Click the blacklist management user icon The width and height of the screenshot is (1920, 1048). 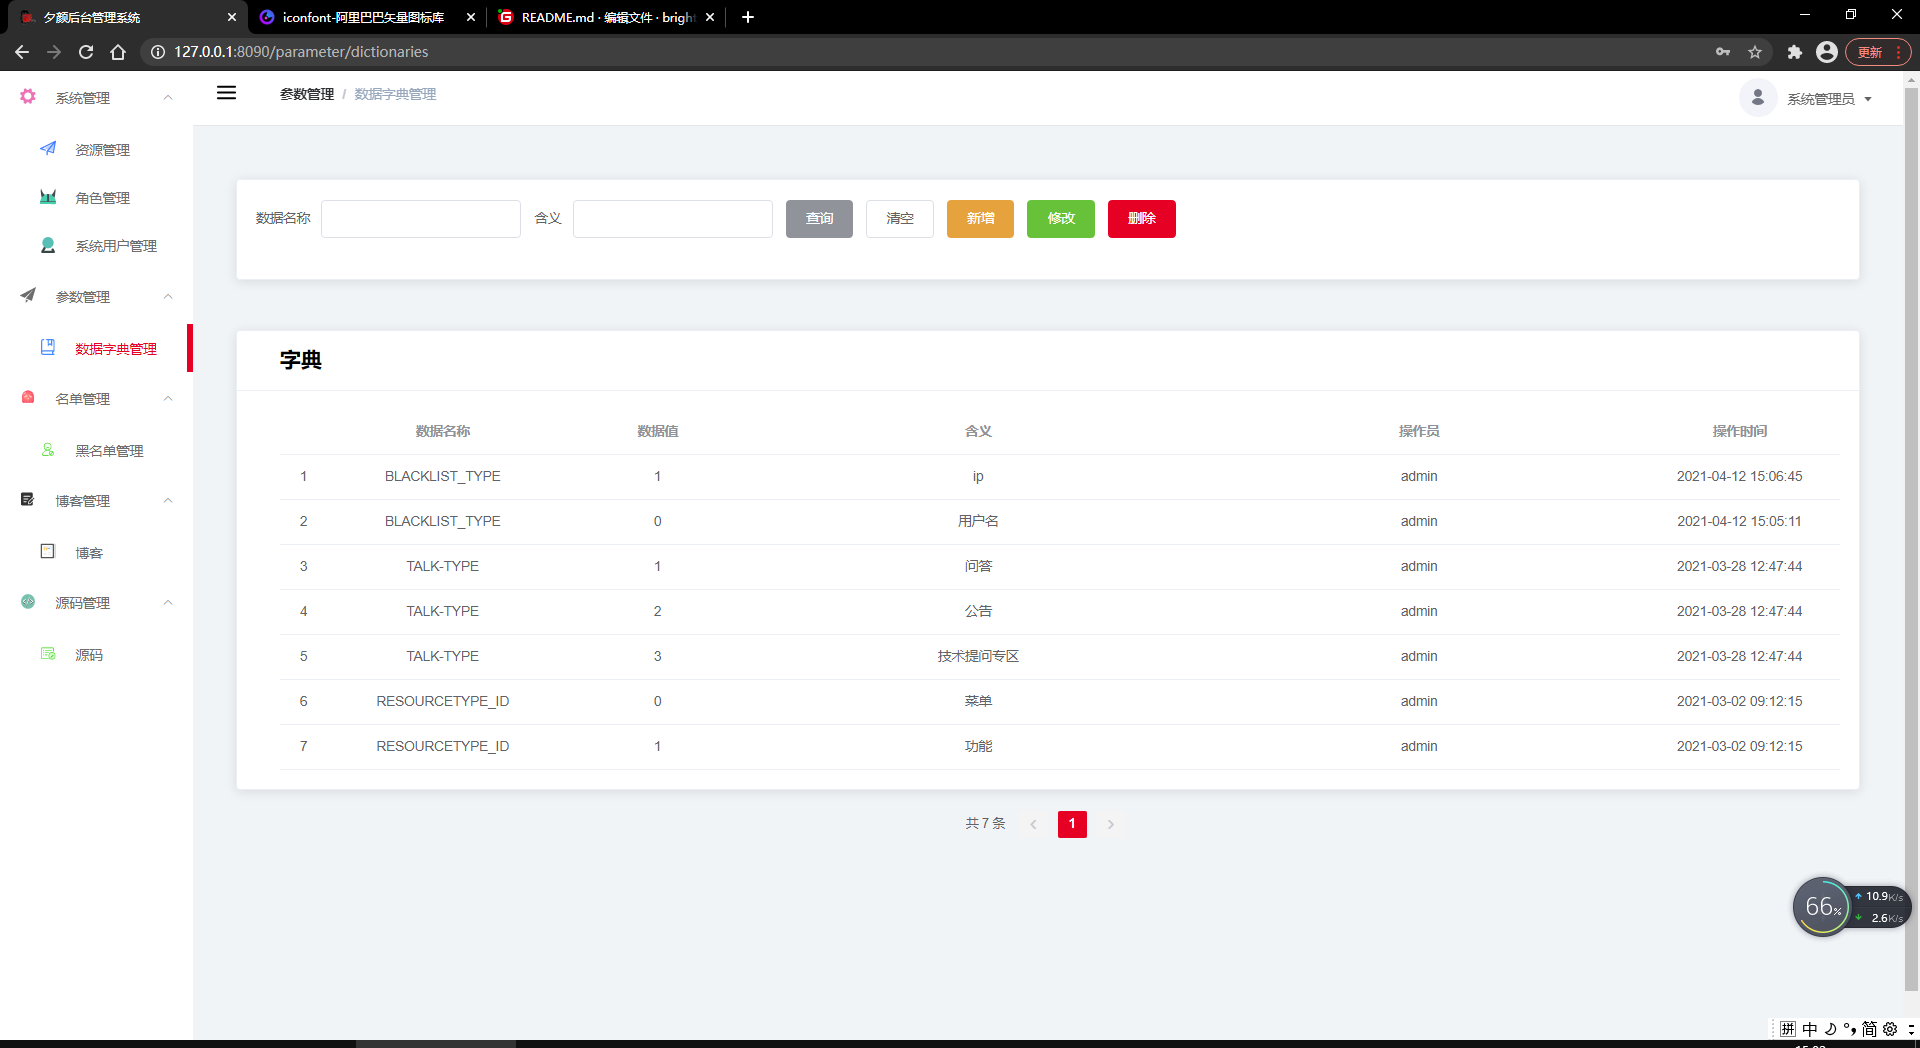(x=48, y=450)
